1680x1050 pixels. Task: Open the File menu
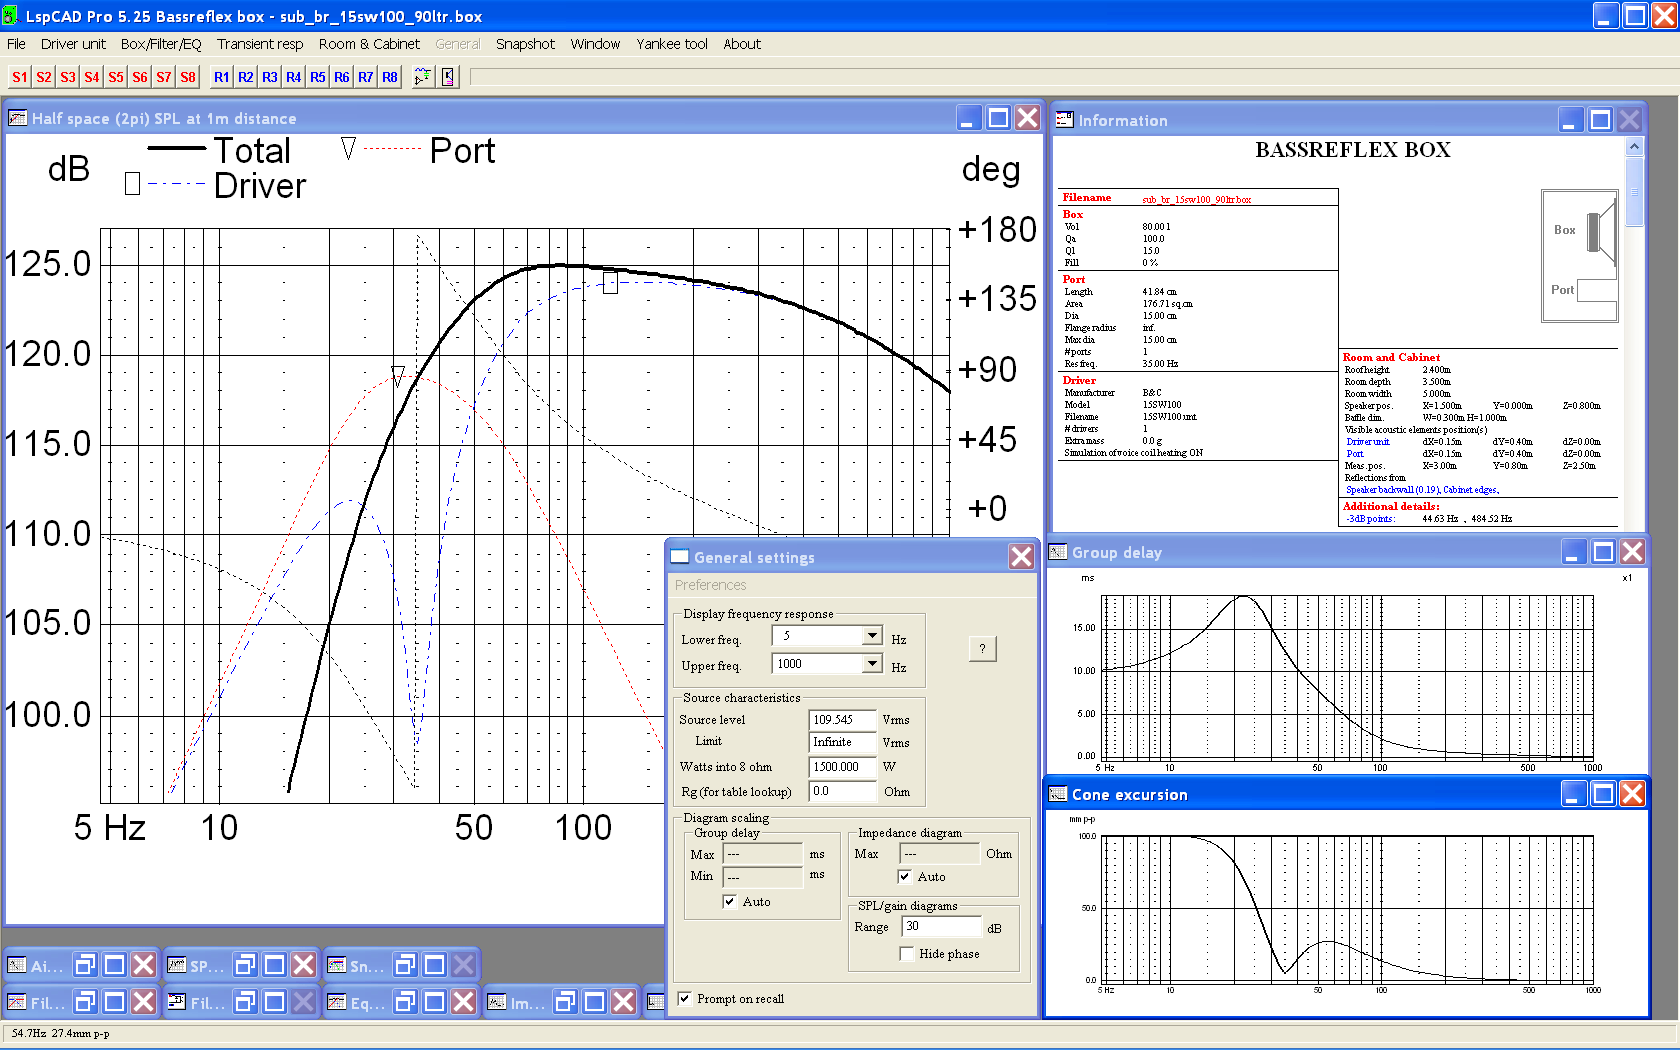click(16, 44)
